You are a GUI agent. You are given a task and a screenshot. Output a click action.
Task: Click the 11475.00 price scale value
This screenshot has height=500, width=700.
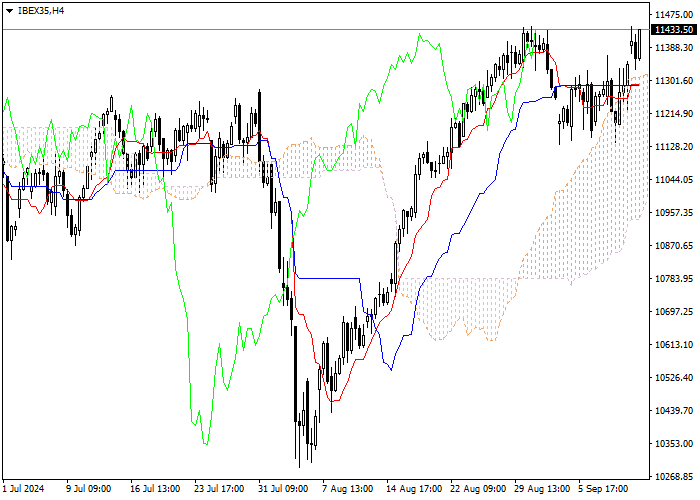coord(674,15)
